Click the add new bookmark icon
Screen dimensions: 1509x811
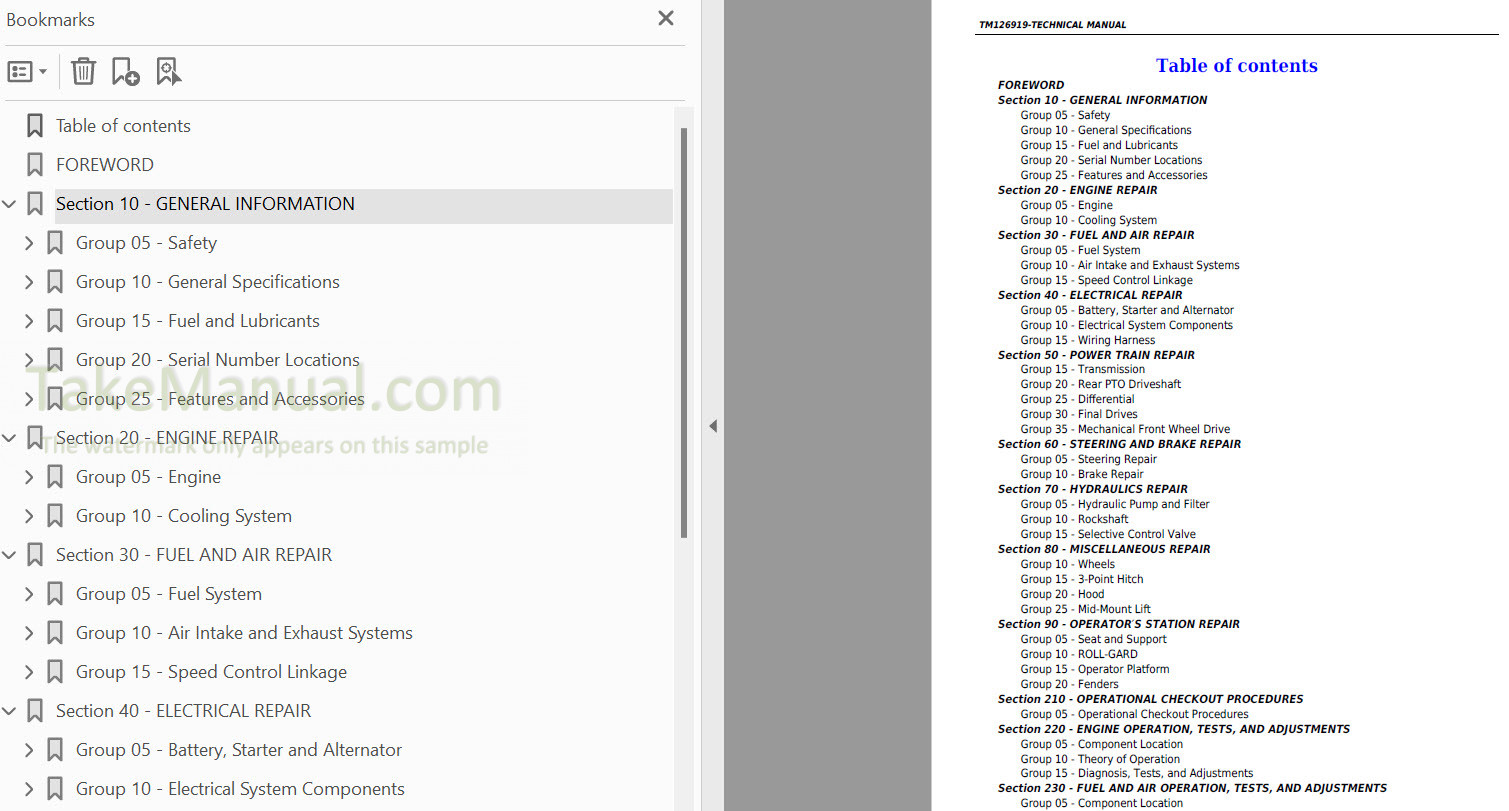point(125,72)
